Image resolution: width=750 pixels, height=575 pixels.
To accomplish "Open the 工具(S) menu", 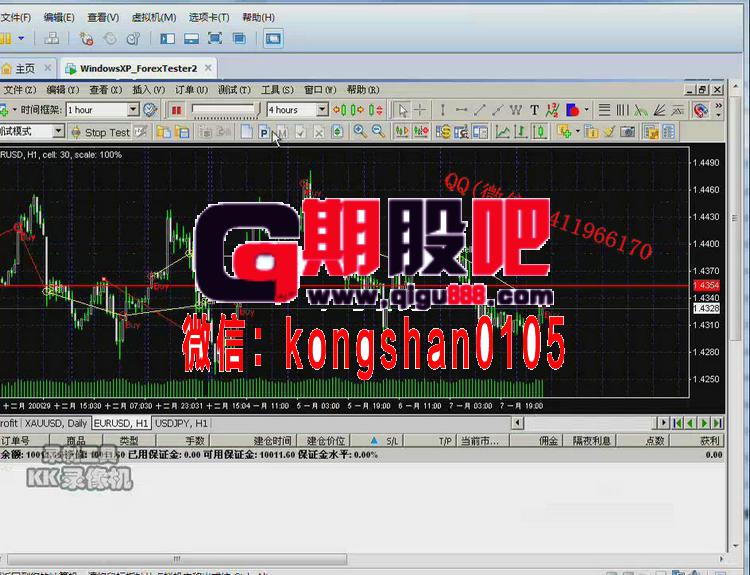I will tap(277, 90).
